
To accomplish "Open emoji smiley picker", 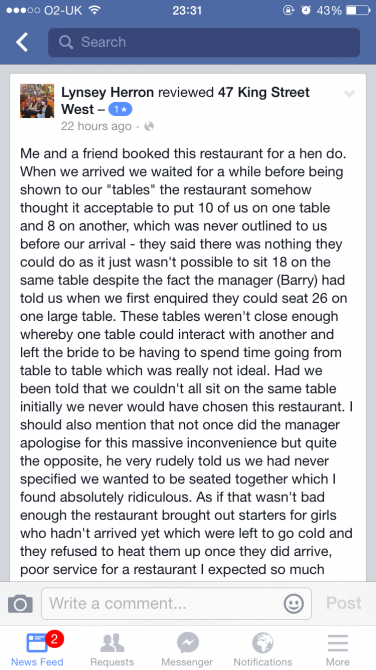I will coord(294,603).
